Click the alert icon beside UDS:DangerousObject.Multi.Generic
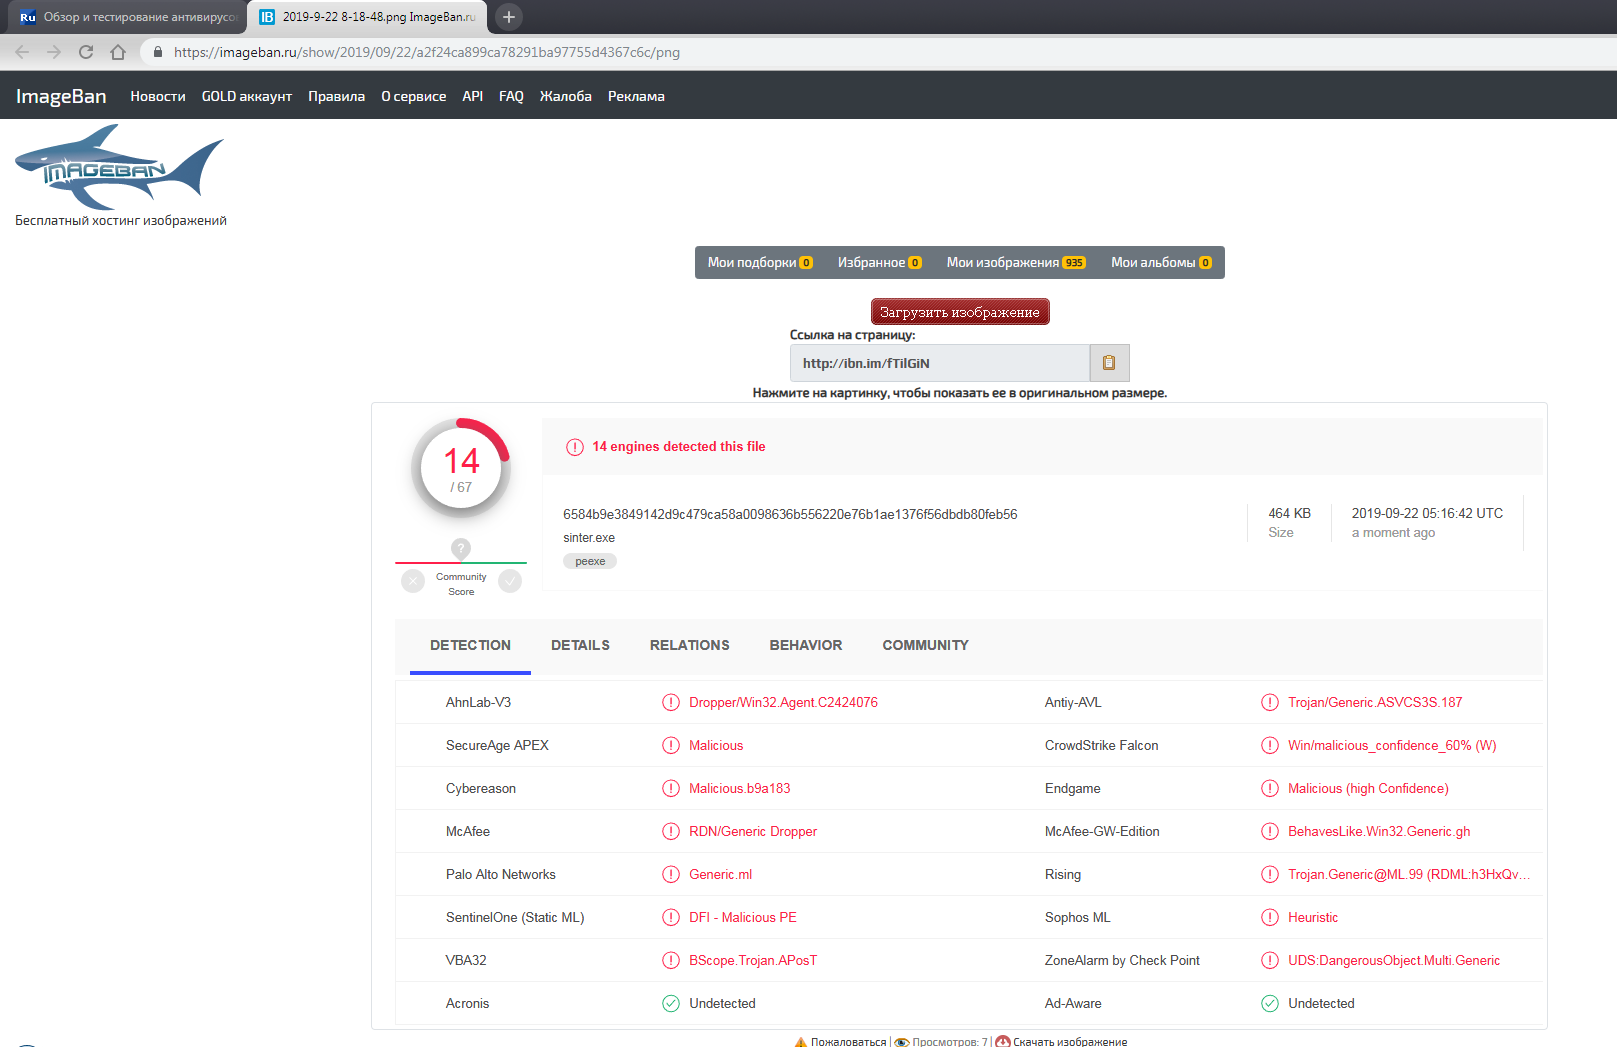Image resolution: width=1617 pixels, height=1047 pixels. click(1270, 960)
